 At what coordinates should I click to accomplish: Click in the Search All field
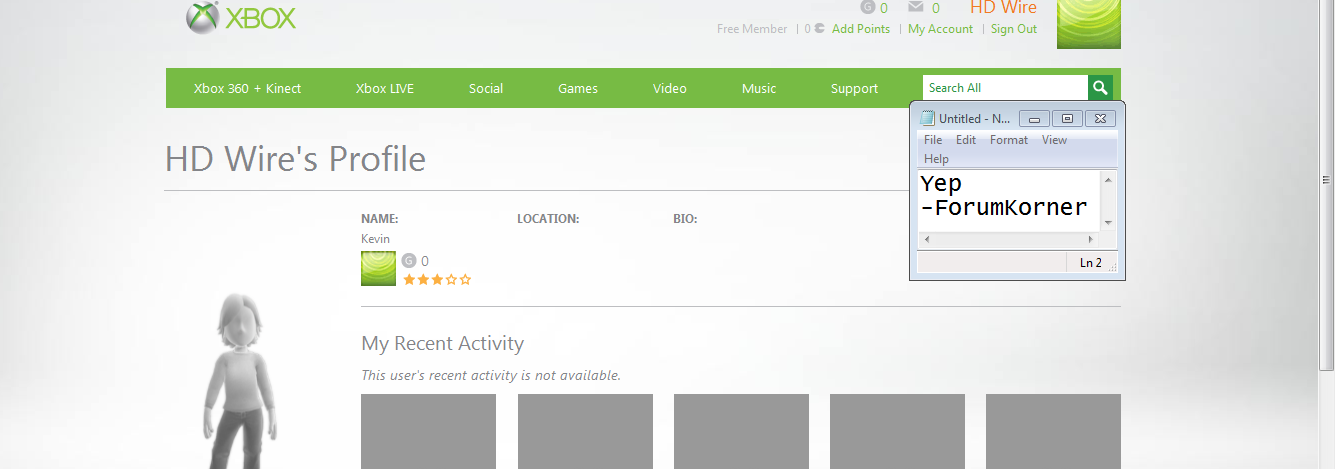click(x=1005, y=88)
